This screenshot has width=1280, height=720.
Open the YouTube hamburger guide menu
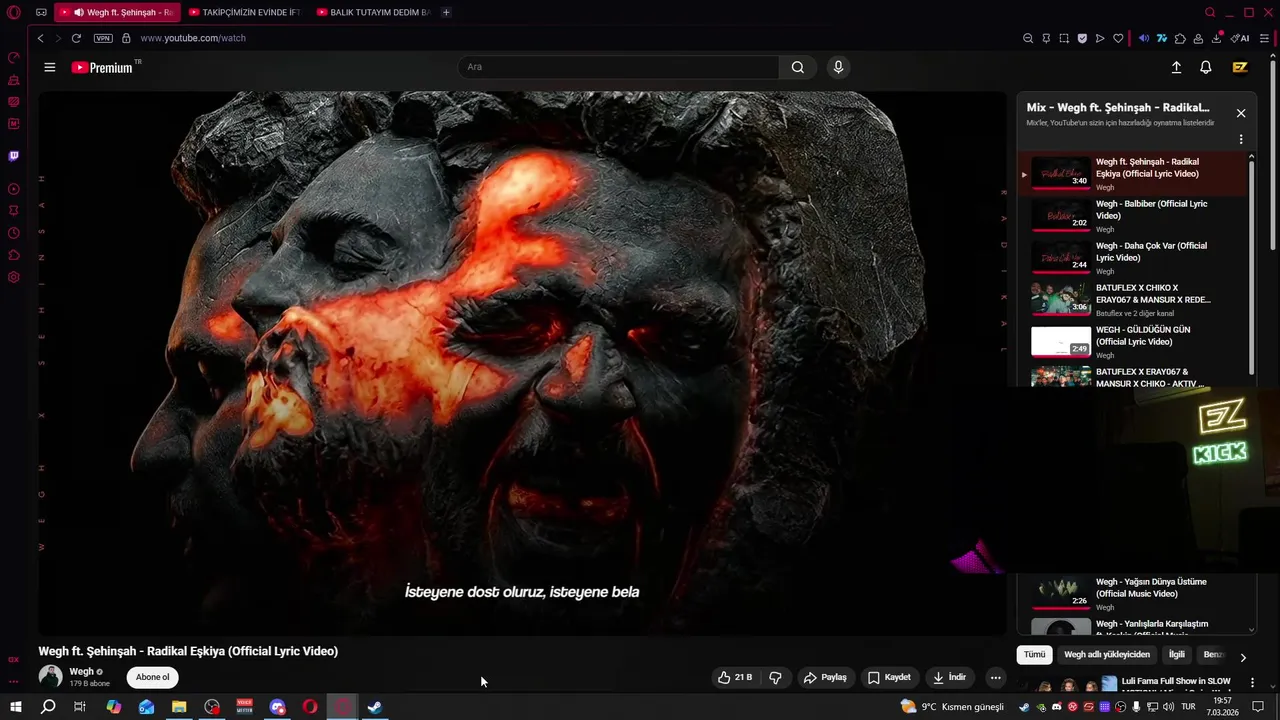[50, 67]
